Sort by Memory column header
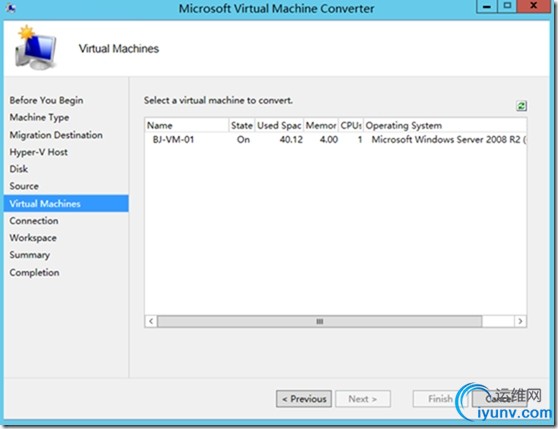The height and width of the screenshot is (429, 558). 321,125
